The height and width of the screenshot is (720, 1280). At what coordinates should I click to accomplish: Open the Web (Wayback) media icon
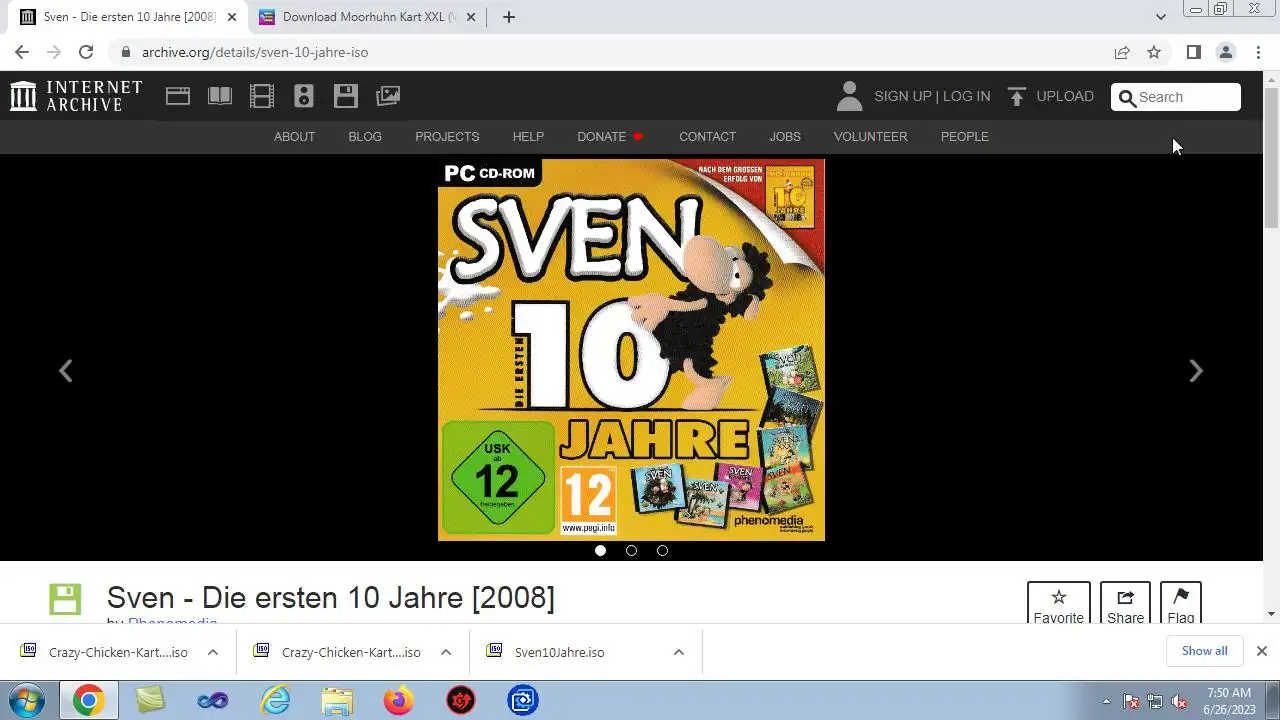click(x=178, y=96)
